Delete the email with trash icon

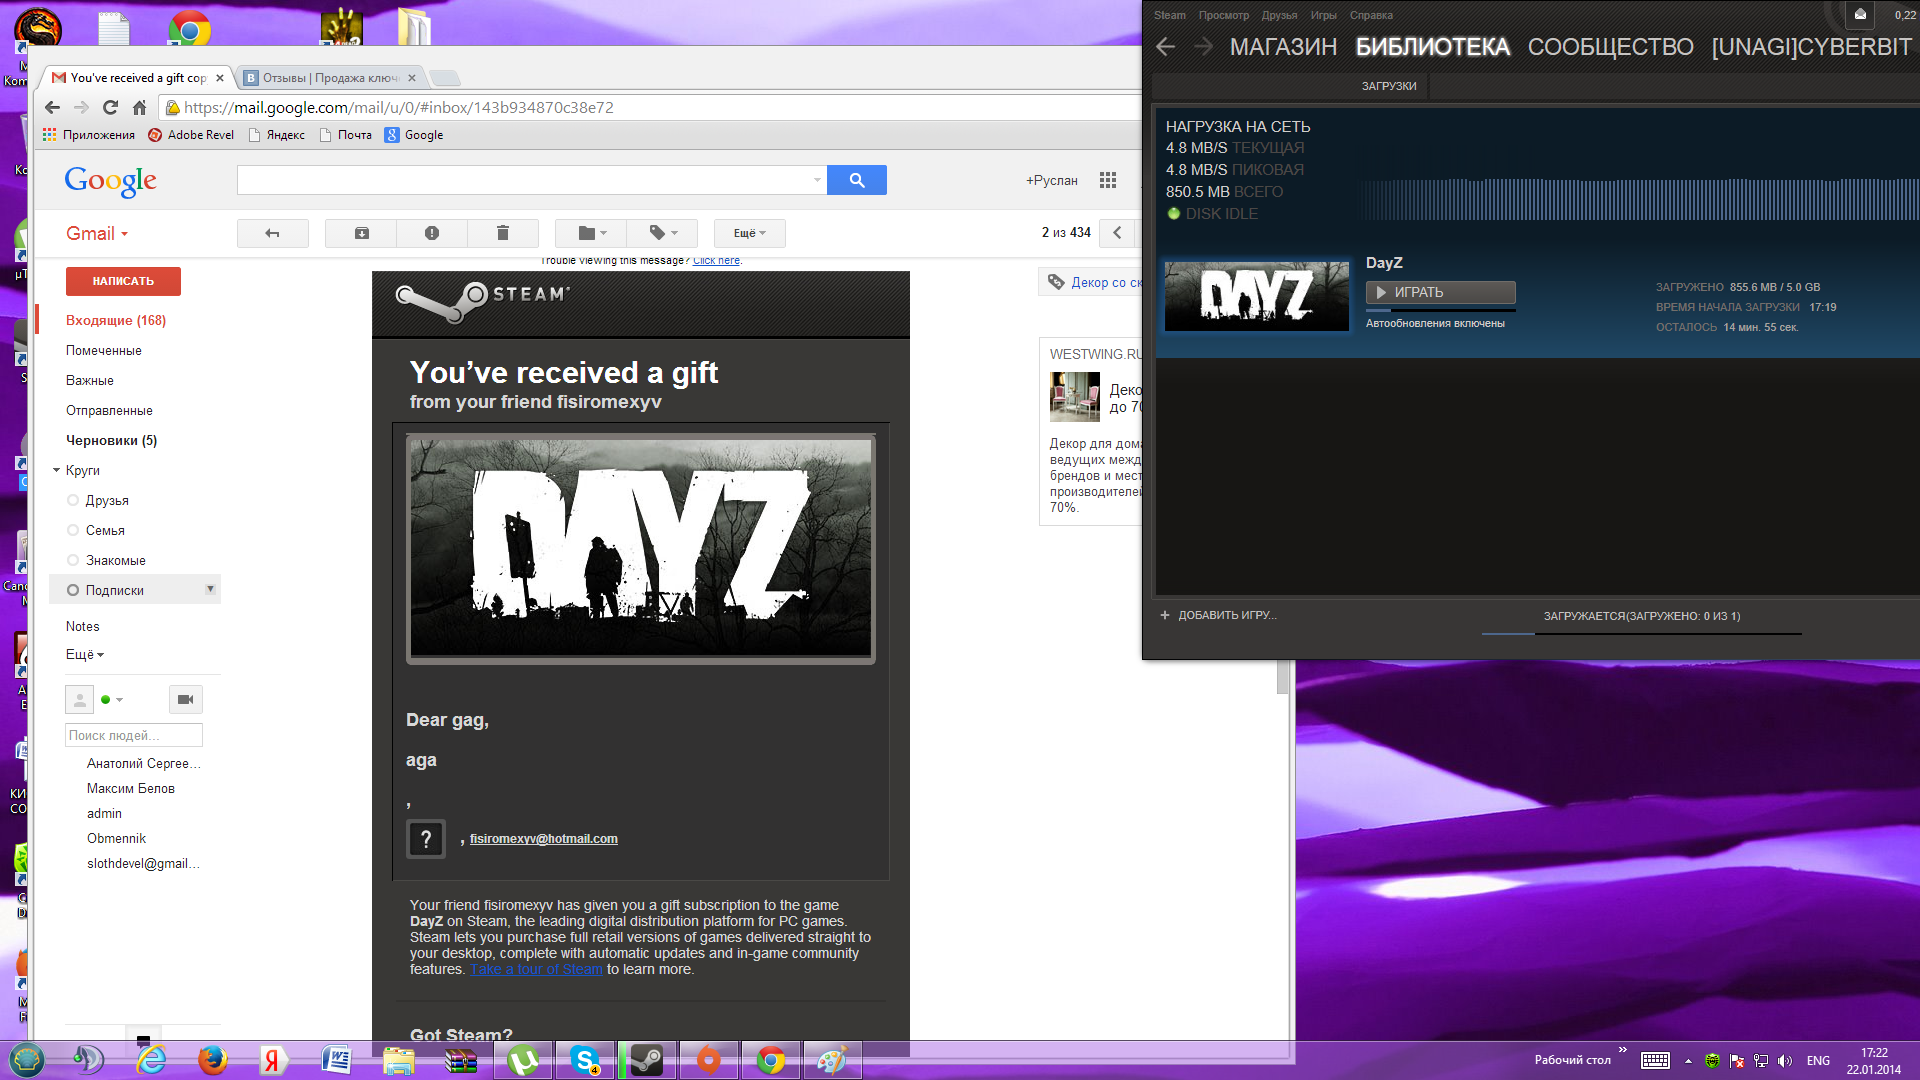pos(503,233)
